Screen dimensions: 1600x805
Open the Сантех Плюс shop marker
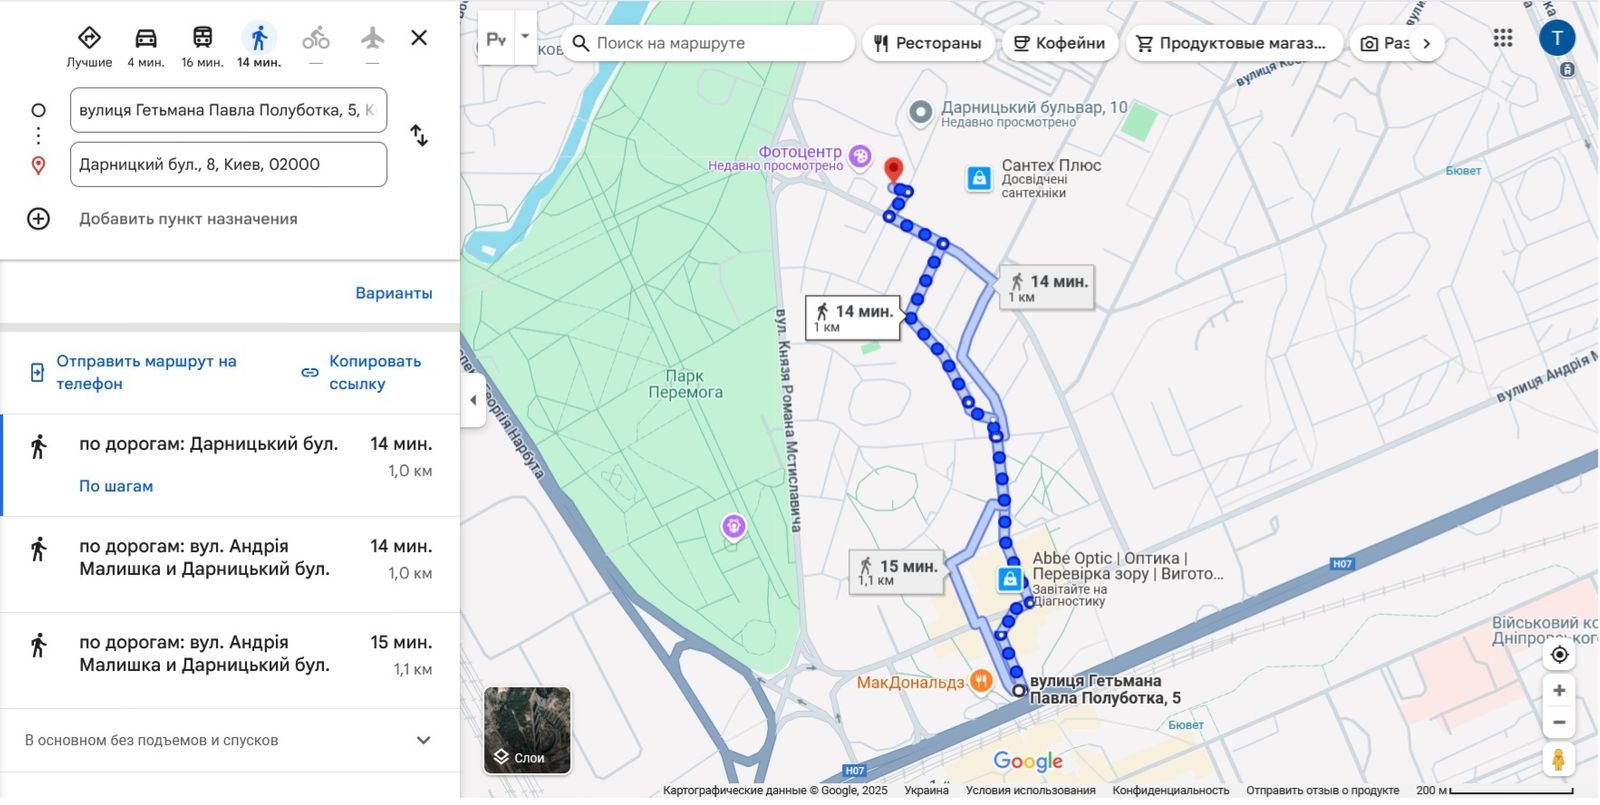pyautogui.click(x=979, y=178)
